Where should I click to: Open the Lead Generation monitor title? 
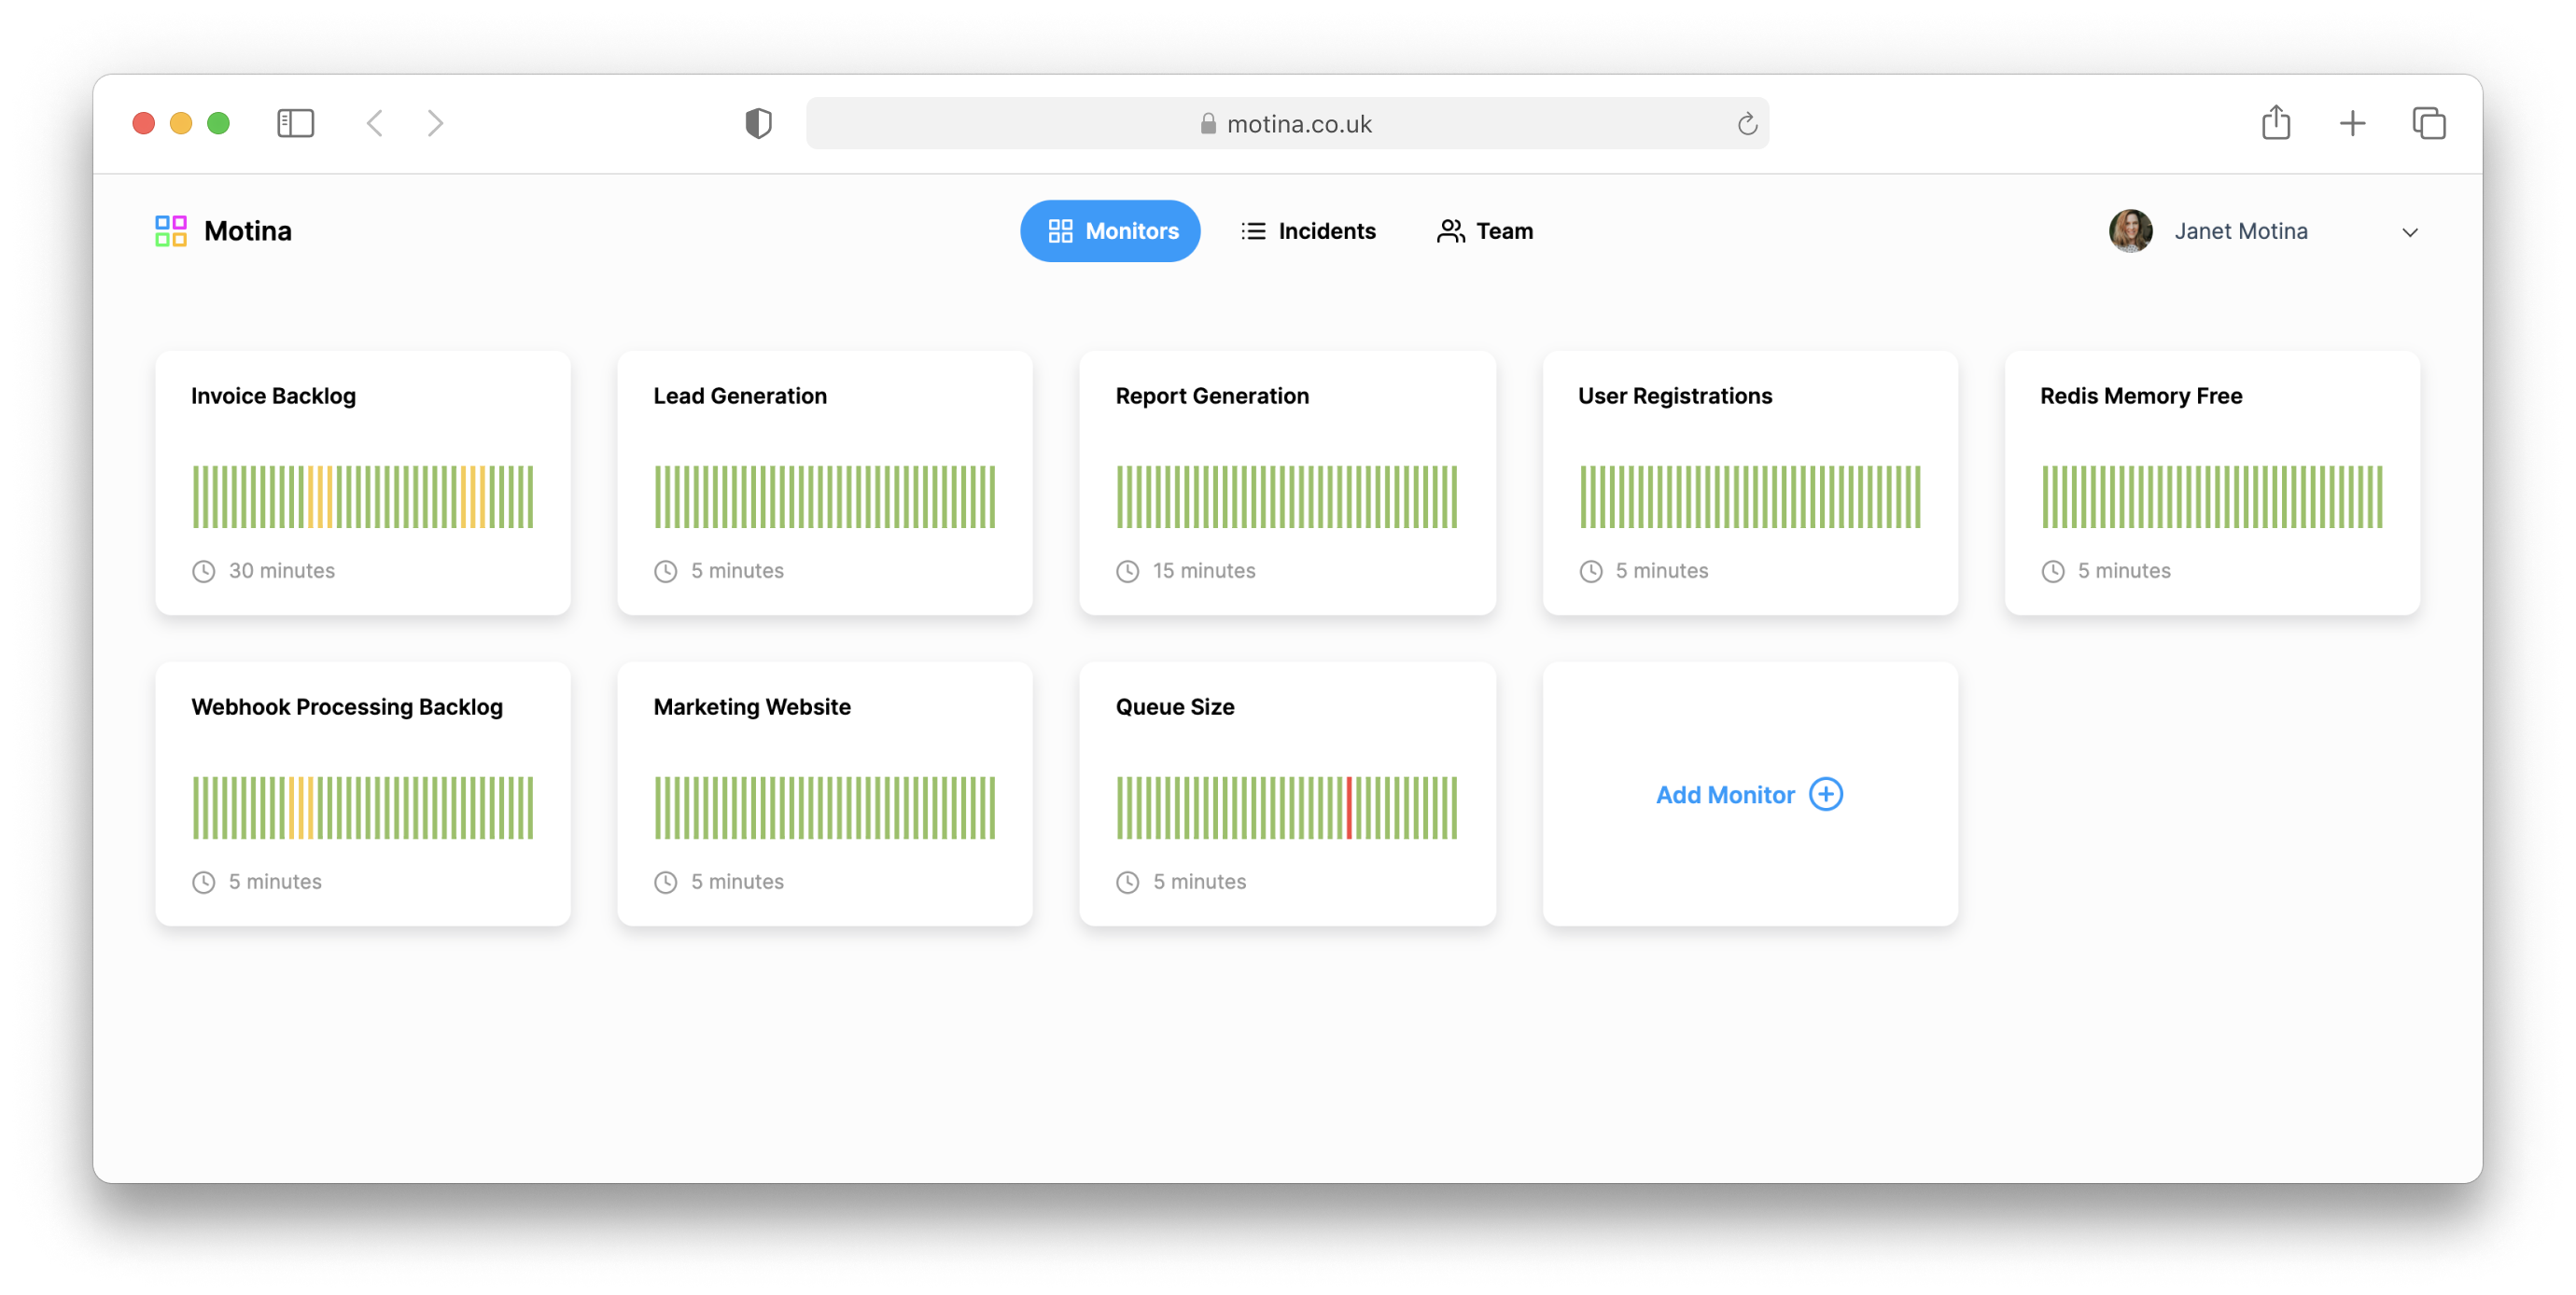click(740, 396)
